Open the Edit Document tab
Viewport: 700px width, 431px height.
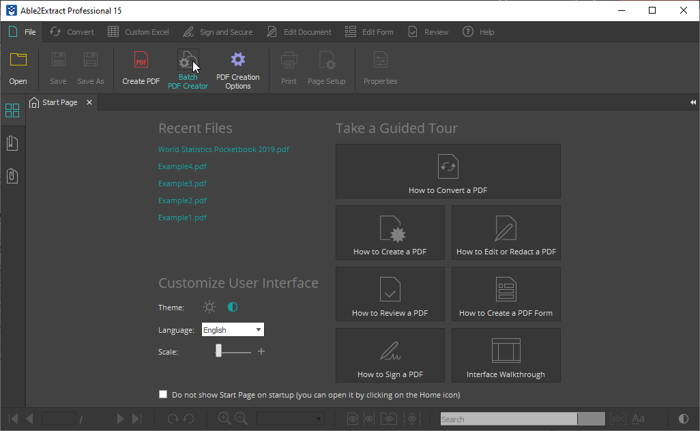point(300,32)
